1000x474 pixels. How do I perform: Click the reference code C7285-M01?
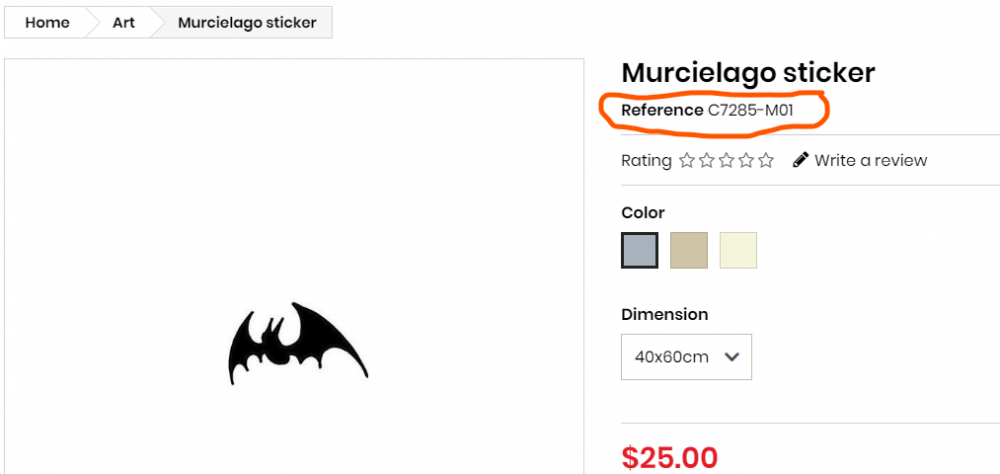[x=751, y=110]
